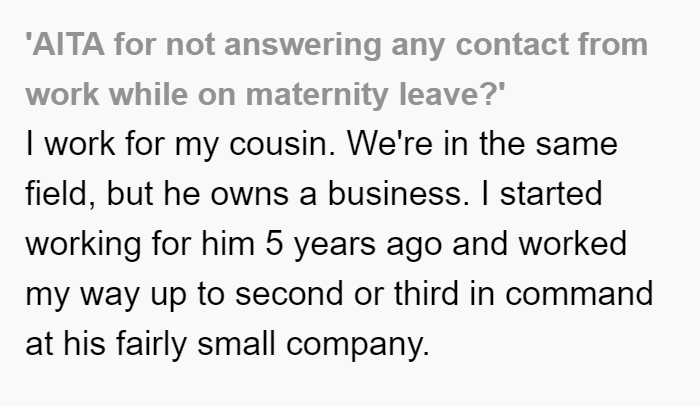The image size is (700, 406).
Task: Click the word 'field,' in the paragraph
Action: [60, 194]
